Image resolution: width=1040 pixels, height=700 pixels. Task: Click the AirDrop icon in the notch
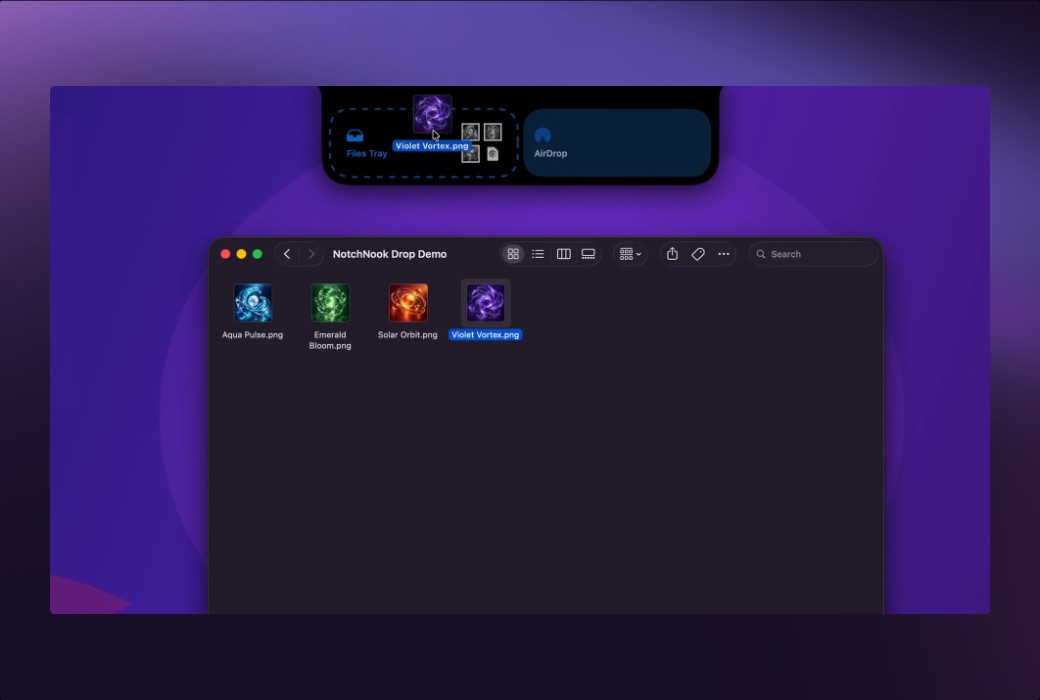tap(543, 136)
